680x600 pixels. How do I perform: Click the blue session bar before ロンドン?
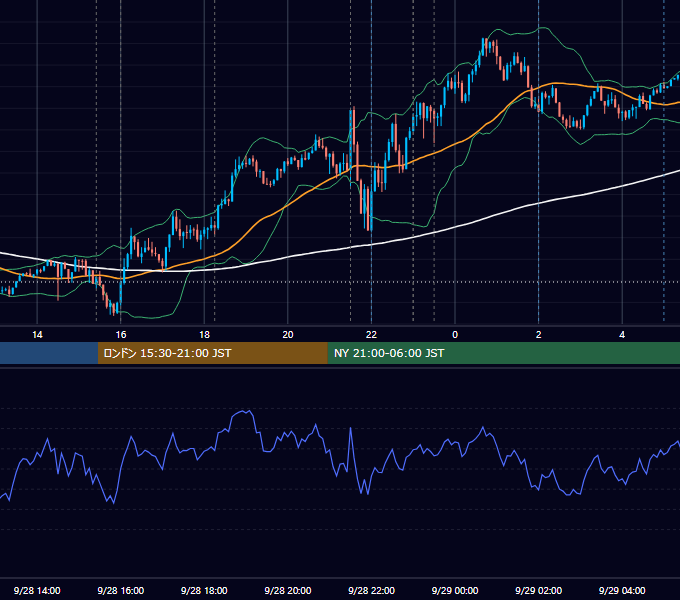point(49,353)
